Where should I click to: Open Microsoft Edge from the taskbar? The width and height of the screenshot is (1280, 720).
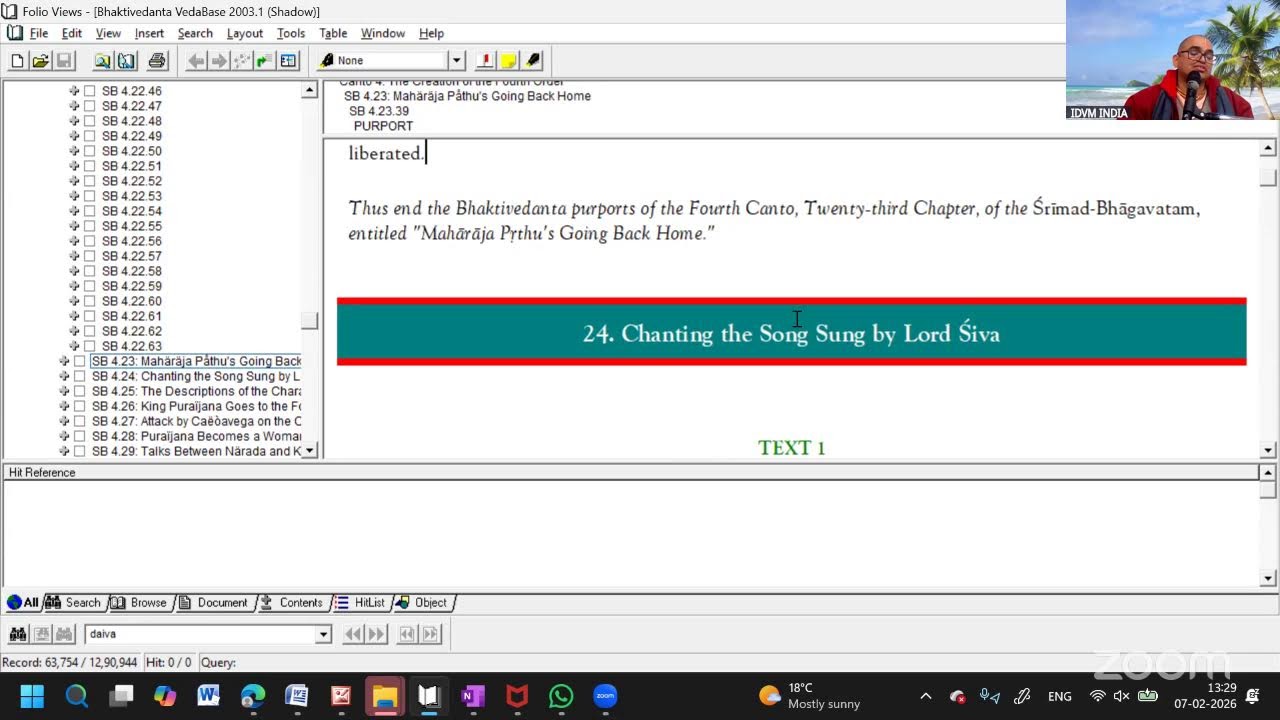[x=253, y=696]
